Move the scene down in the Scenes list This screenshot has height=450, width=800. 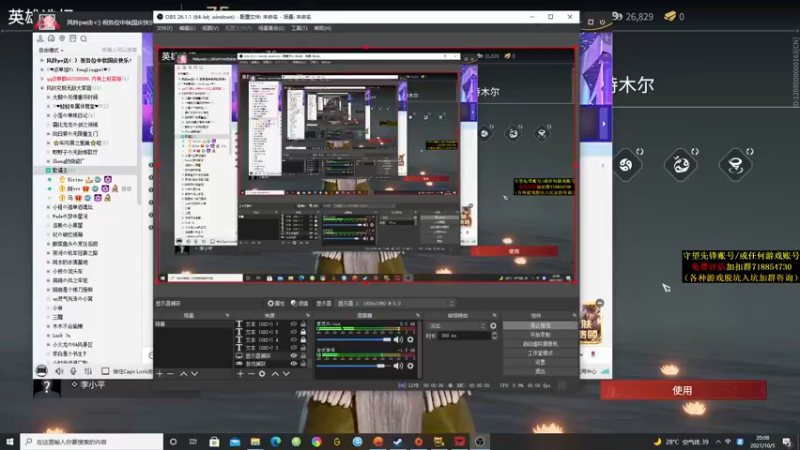click(194, 374)
